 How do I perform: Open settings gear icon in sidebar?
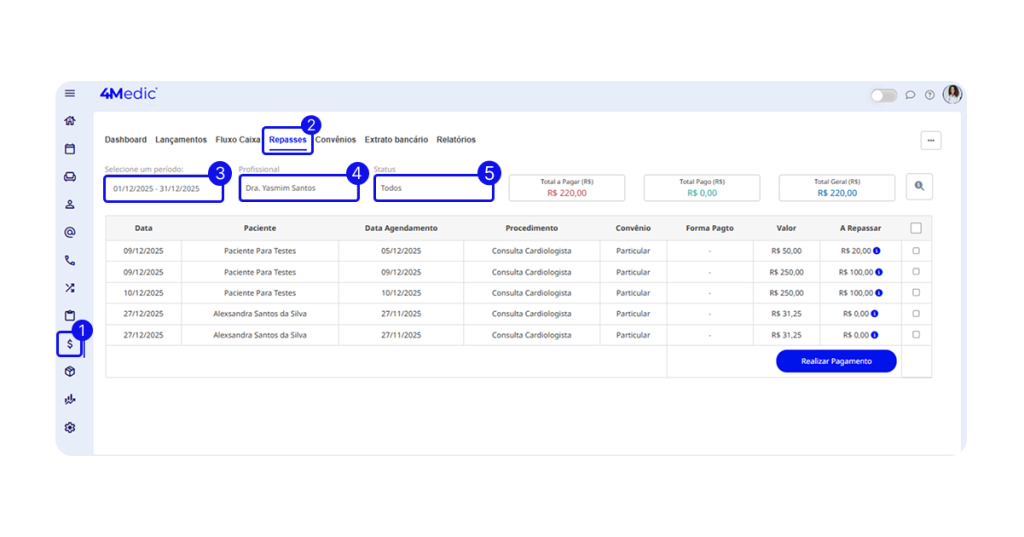coord(70,427)
